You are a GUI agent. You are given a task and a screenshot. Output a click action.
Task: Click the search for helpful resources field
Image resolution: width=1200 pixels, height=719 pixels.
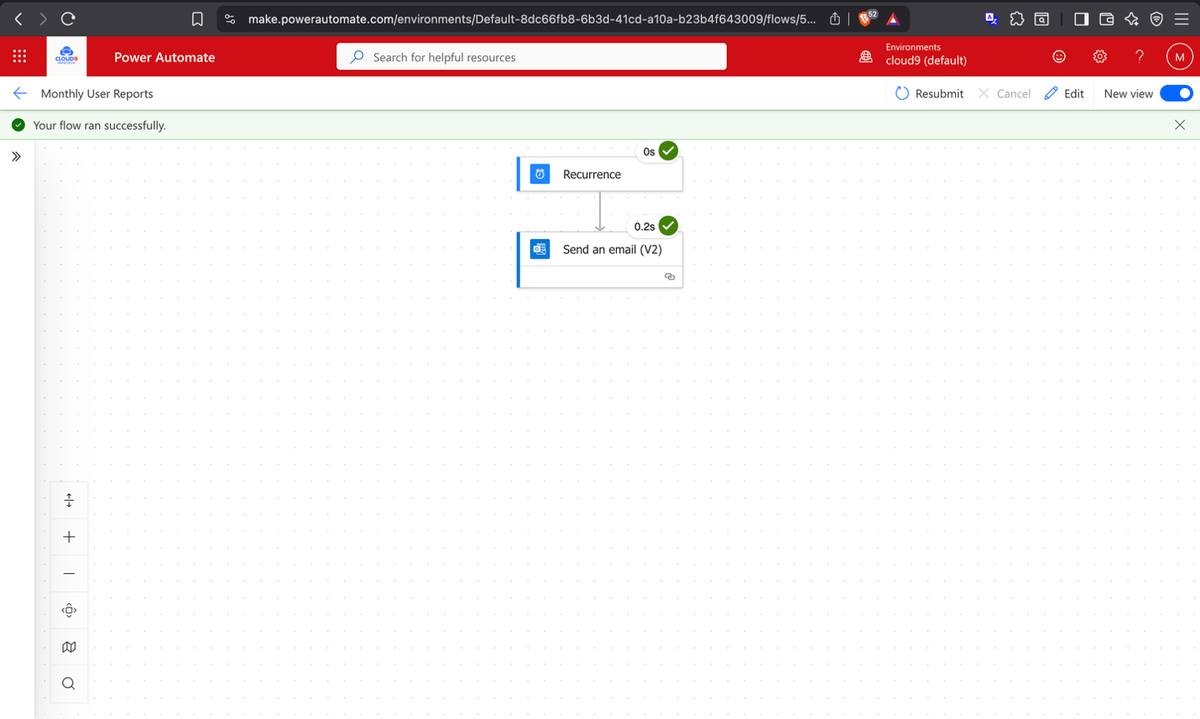pos(532,57)
